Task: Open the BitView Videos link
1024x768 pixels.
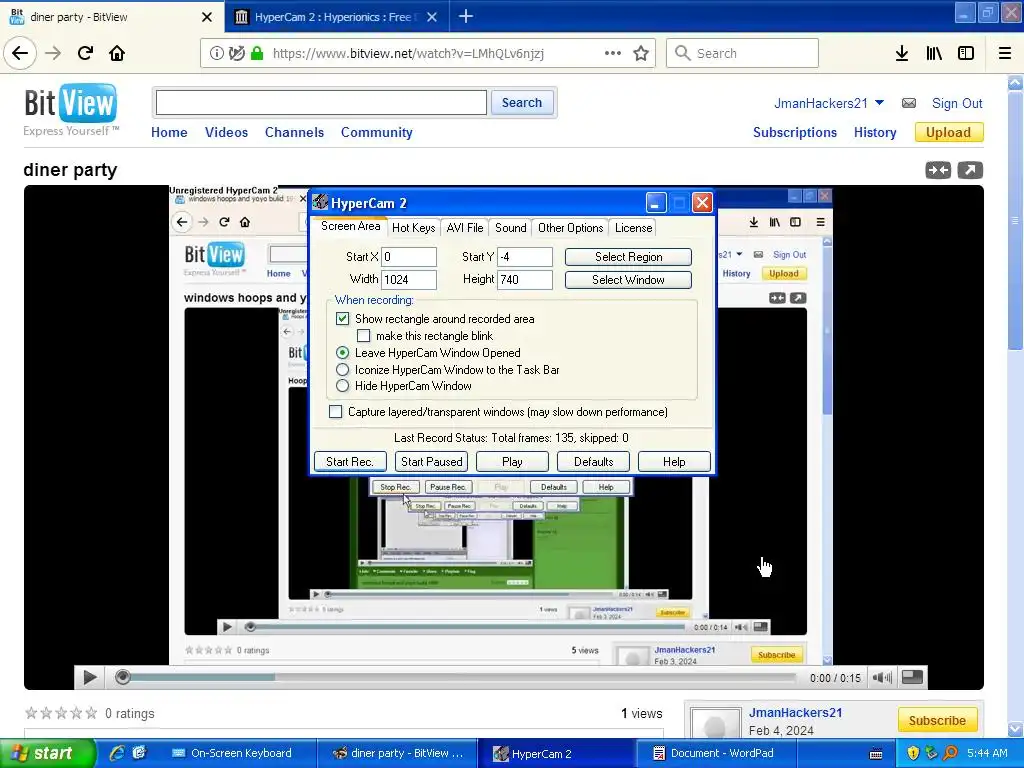Action: pos(226,133)
